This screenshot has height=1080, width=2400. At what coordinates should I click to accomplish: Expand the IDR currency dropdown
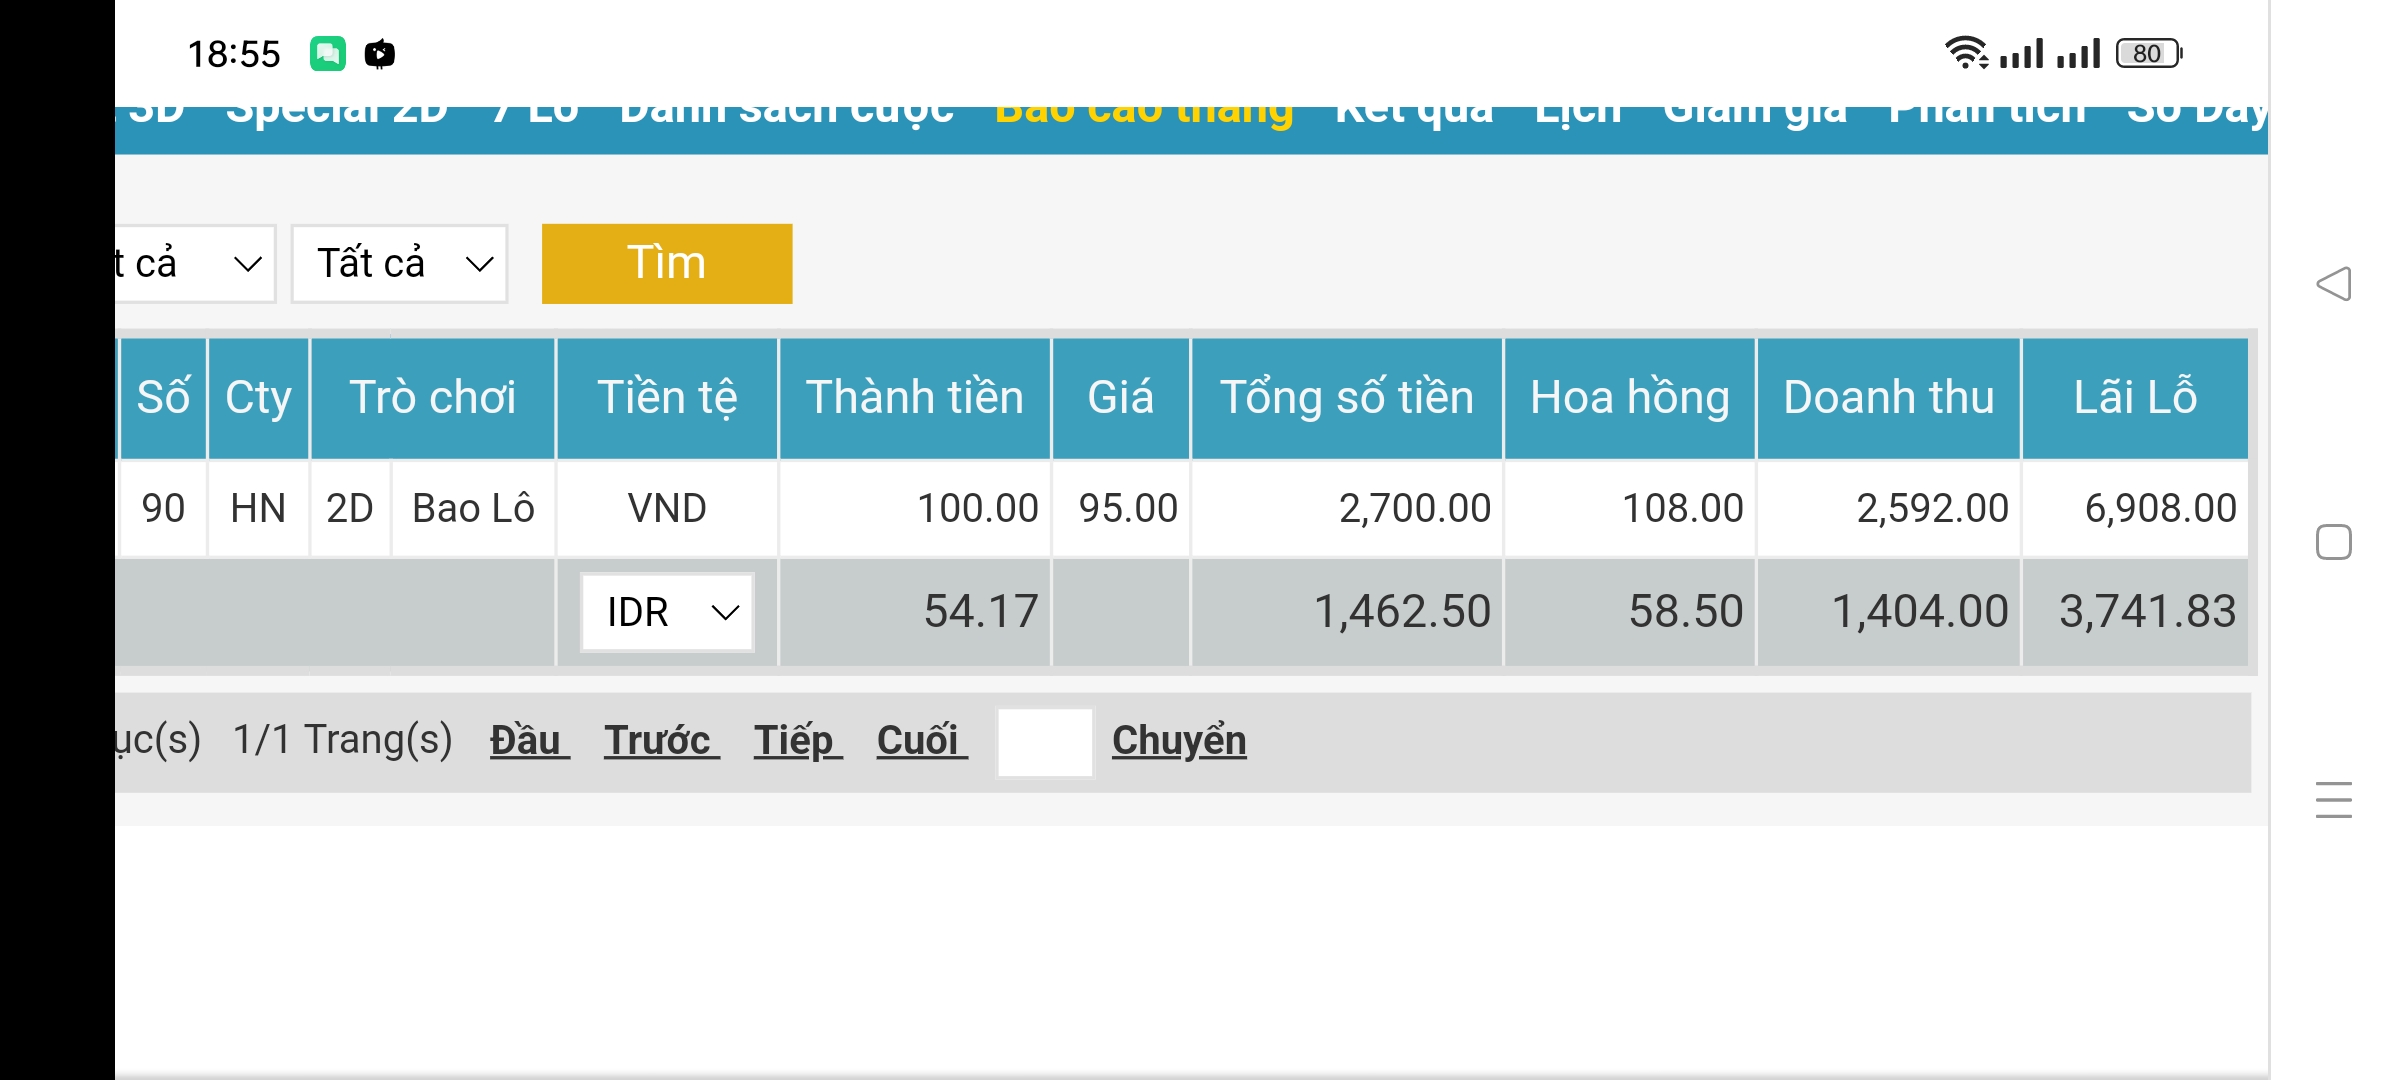click(667, 612)
